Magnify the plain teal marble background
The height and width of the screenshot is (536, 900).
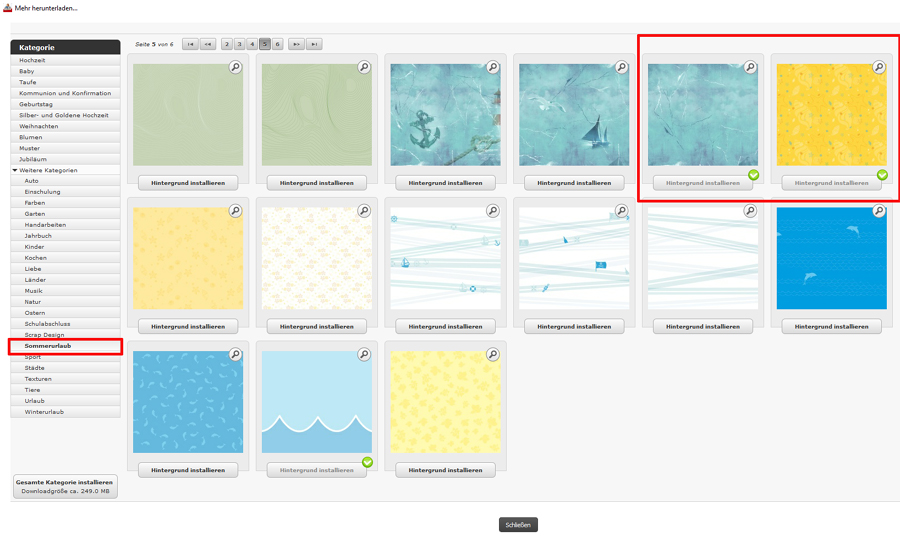750,67
